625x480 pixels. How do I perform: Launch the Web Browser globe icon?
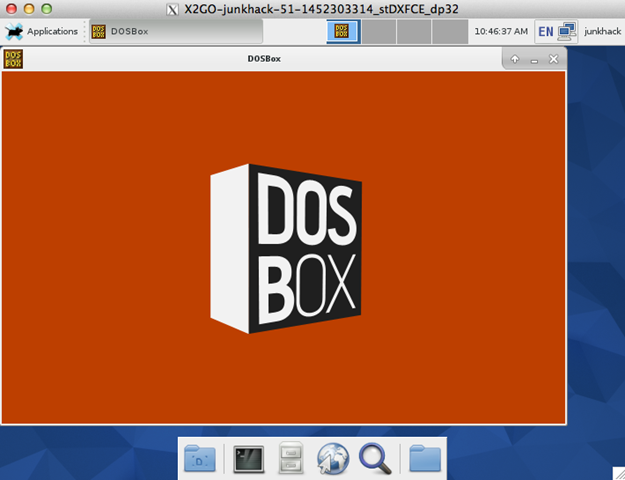tap(332, 458)
